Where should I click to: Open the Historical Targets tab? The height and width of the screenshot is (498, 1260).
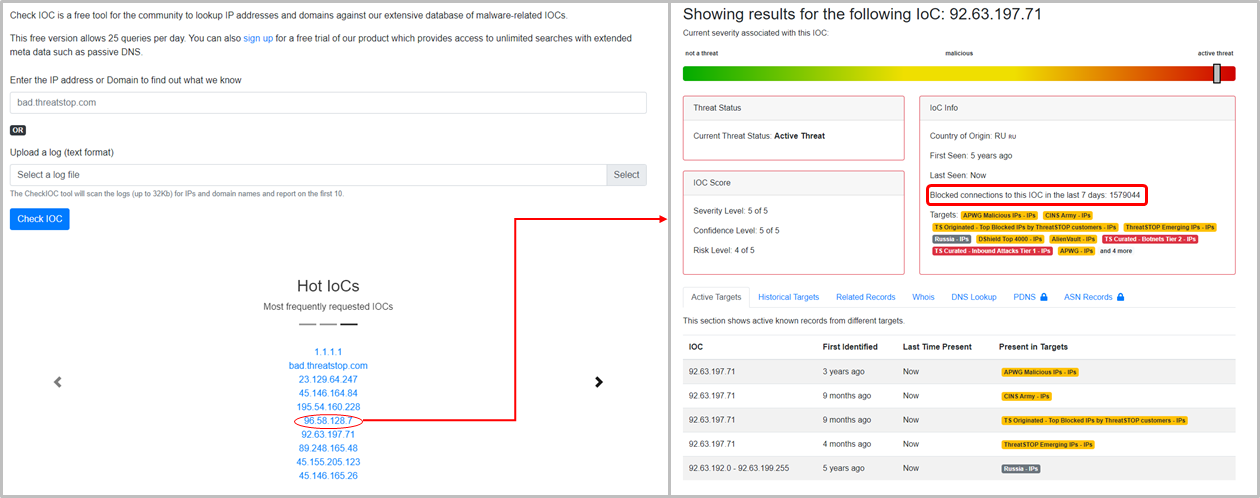tap(789, 297)
